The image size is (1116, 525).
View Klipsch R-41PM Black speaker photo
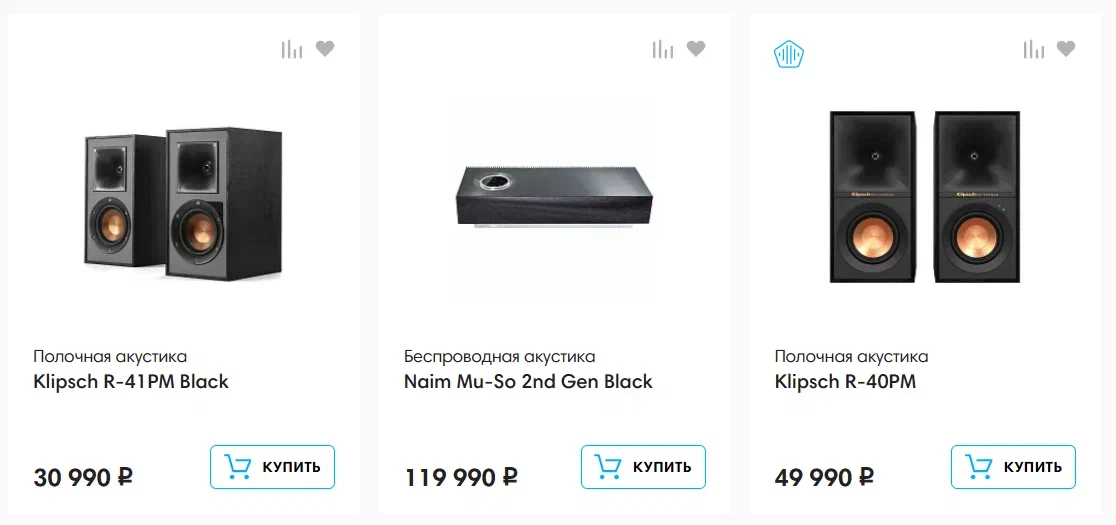coord(183,205)
